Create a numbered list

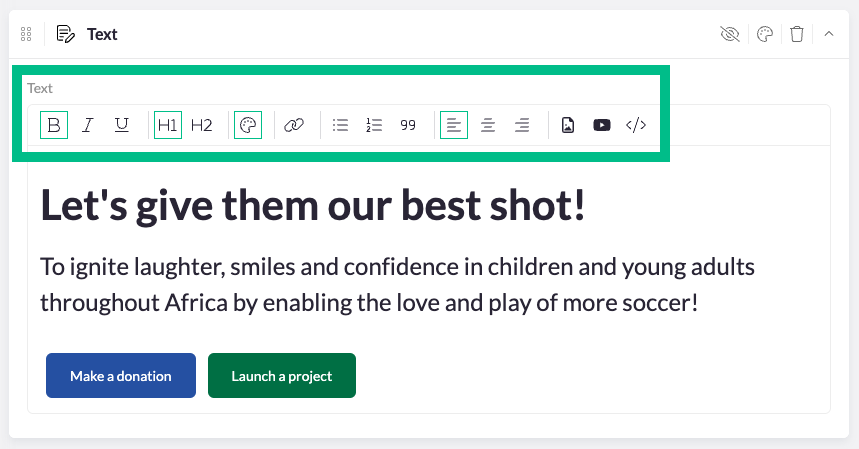click(x=374, y=125)
